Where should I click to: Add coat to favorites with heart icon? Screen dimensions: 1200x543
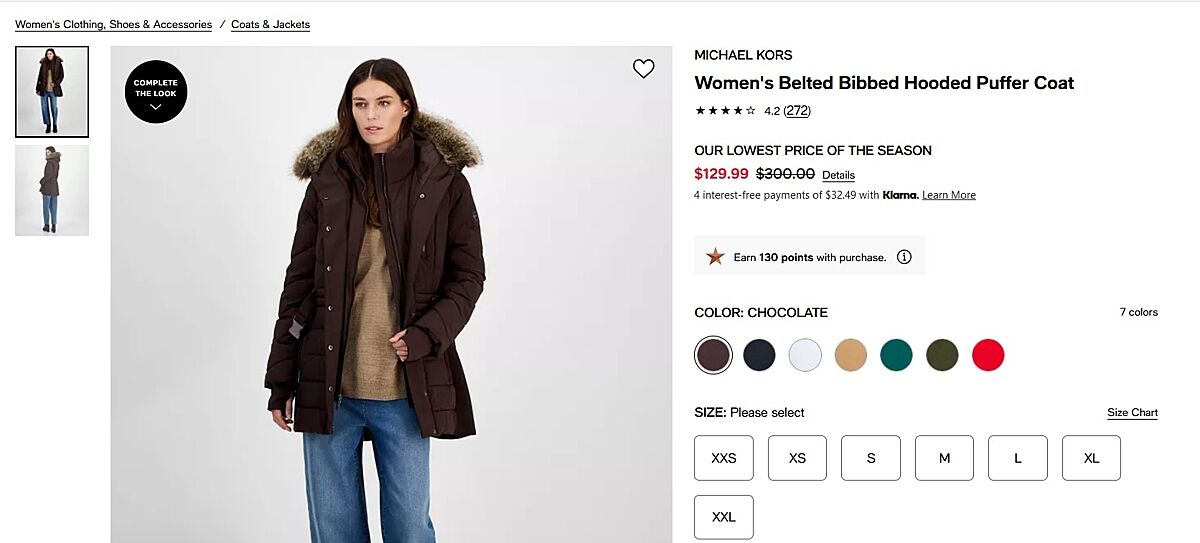[x=644, y=68]
